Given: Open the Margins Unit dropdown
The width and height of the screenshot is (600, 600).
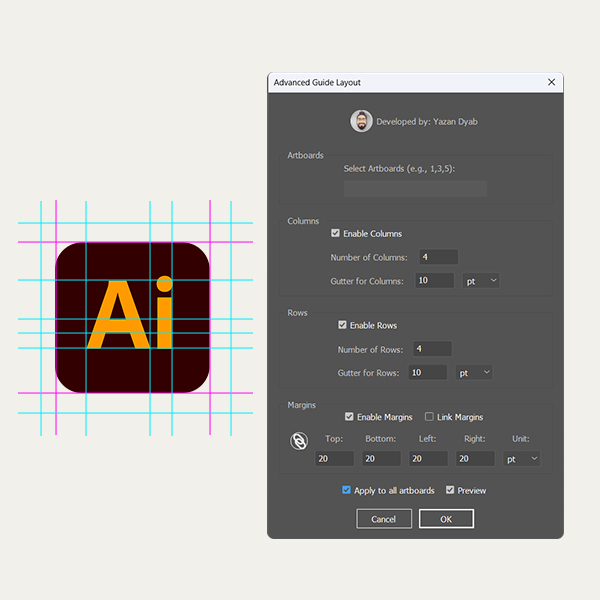Looking at the screenshot, I should (x=522, y=459).
